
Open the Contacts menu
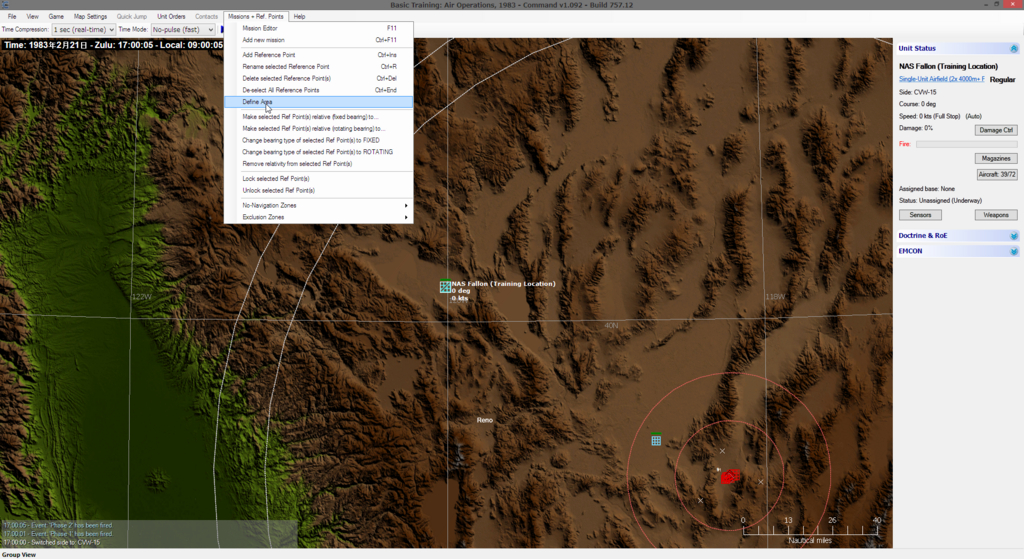pyautogui.click(x=206, y=16)
